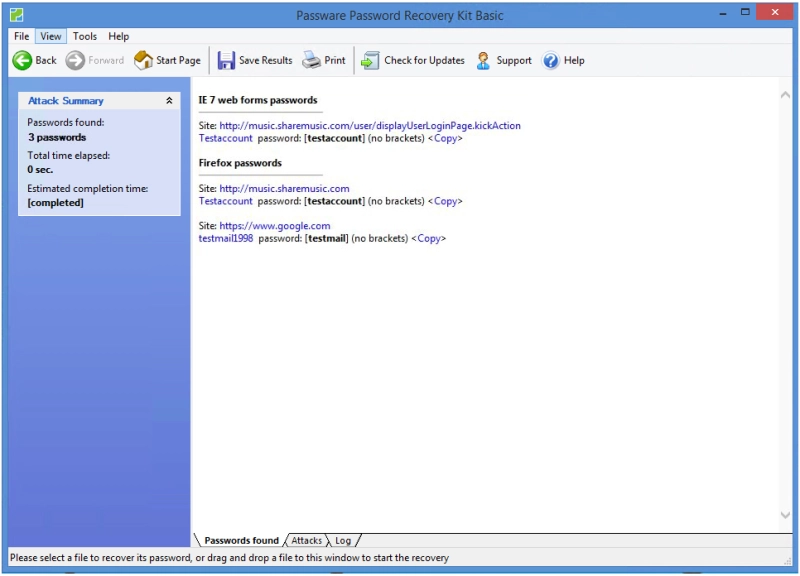Click the Support toolbar label
This screenshot has width=800, height=576.
[514, 60]
